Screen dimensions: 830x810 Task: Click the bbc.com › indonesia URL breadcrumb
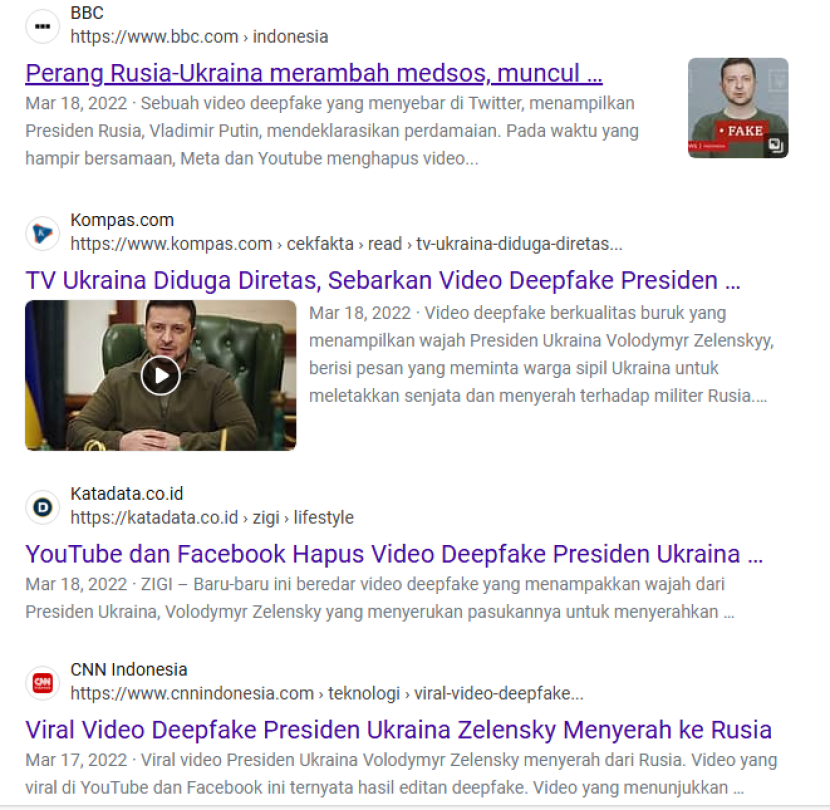tap(199, 37)
